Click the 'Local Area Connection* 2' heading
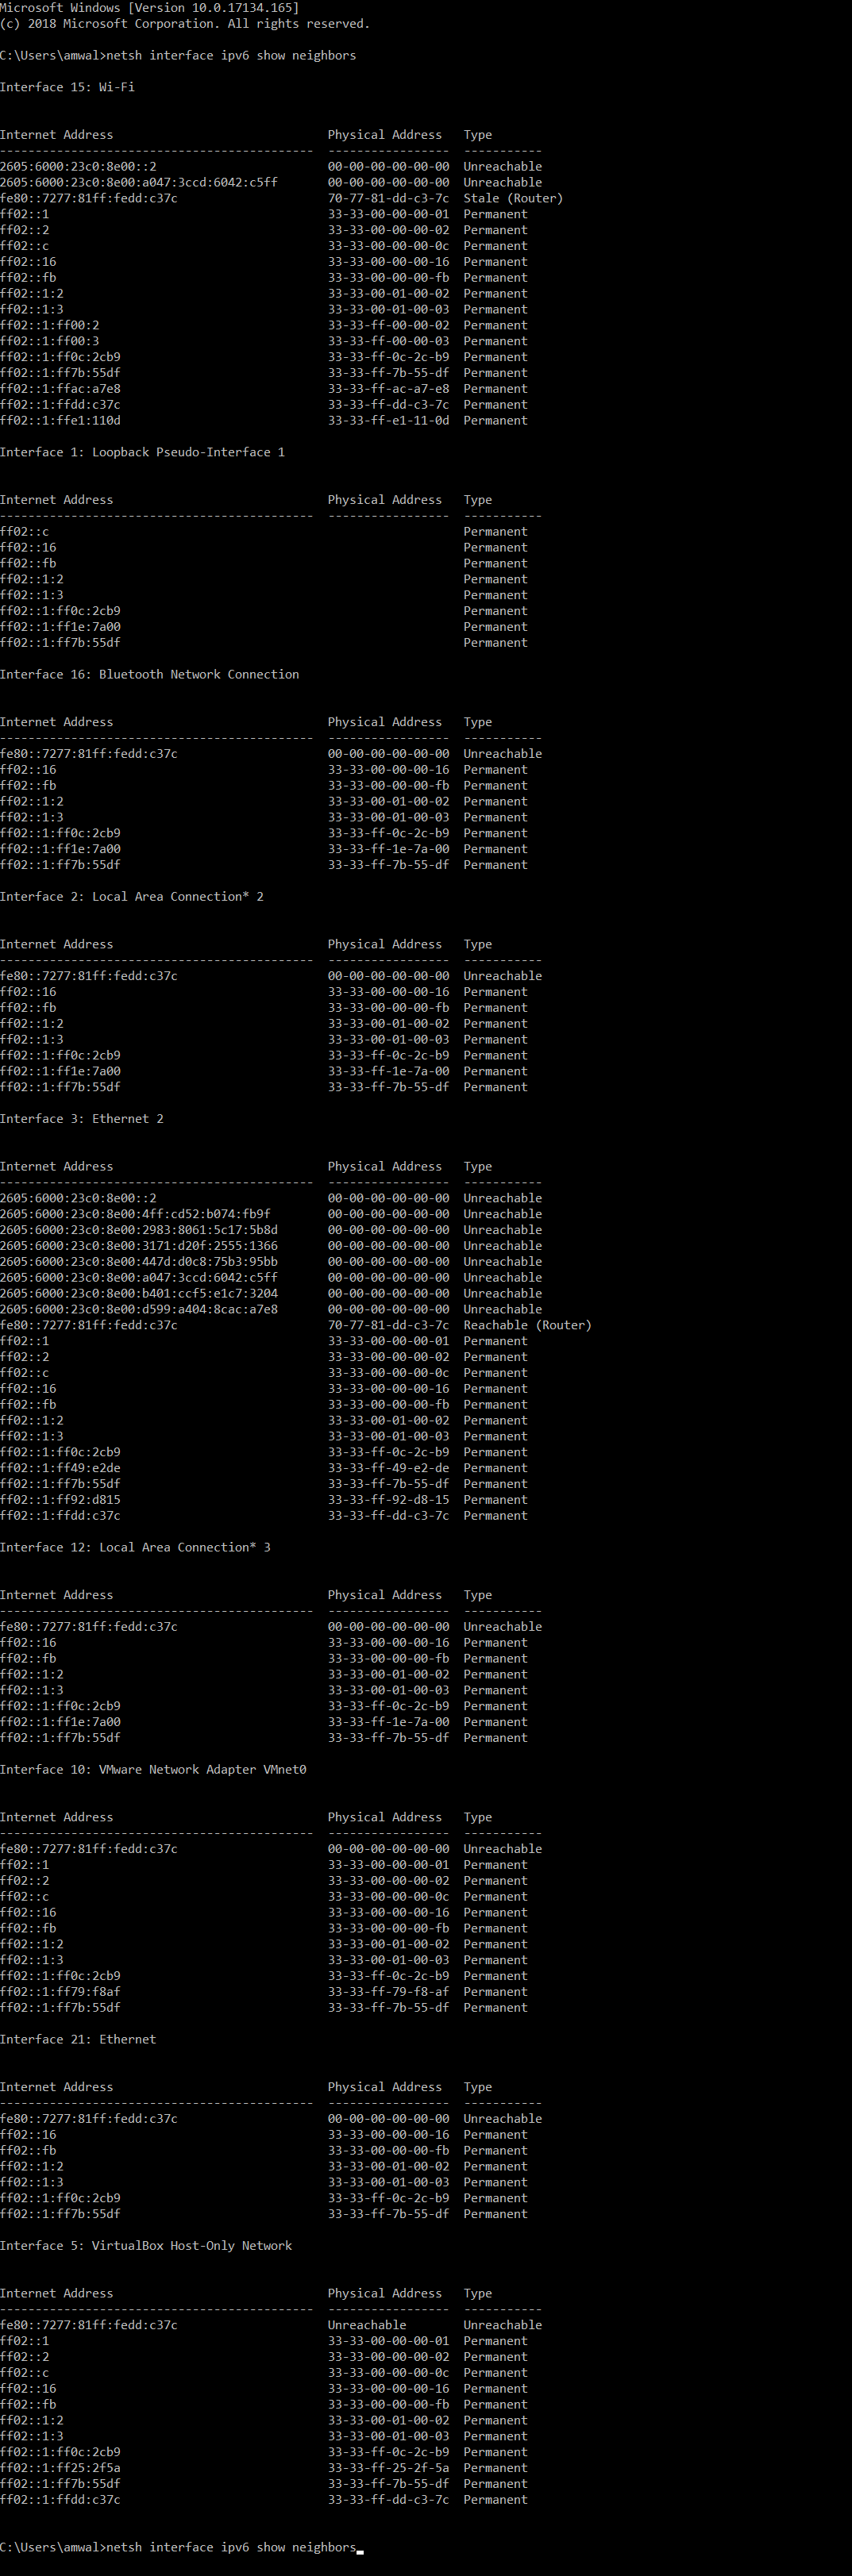Viewport: 852px width, 2576px height. click(x=132, y=897)
